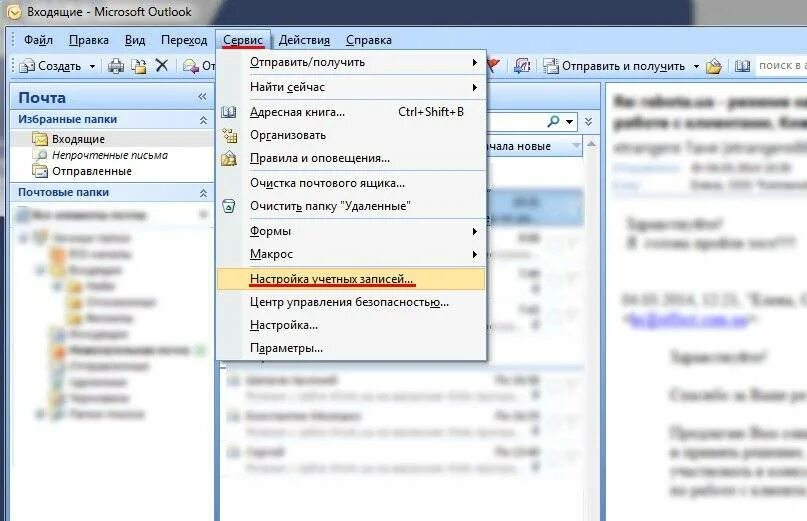Choose Параметры... menu item
This screenshot has width=807, height=521.
pos(352,348)
